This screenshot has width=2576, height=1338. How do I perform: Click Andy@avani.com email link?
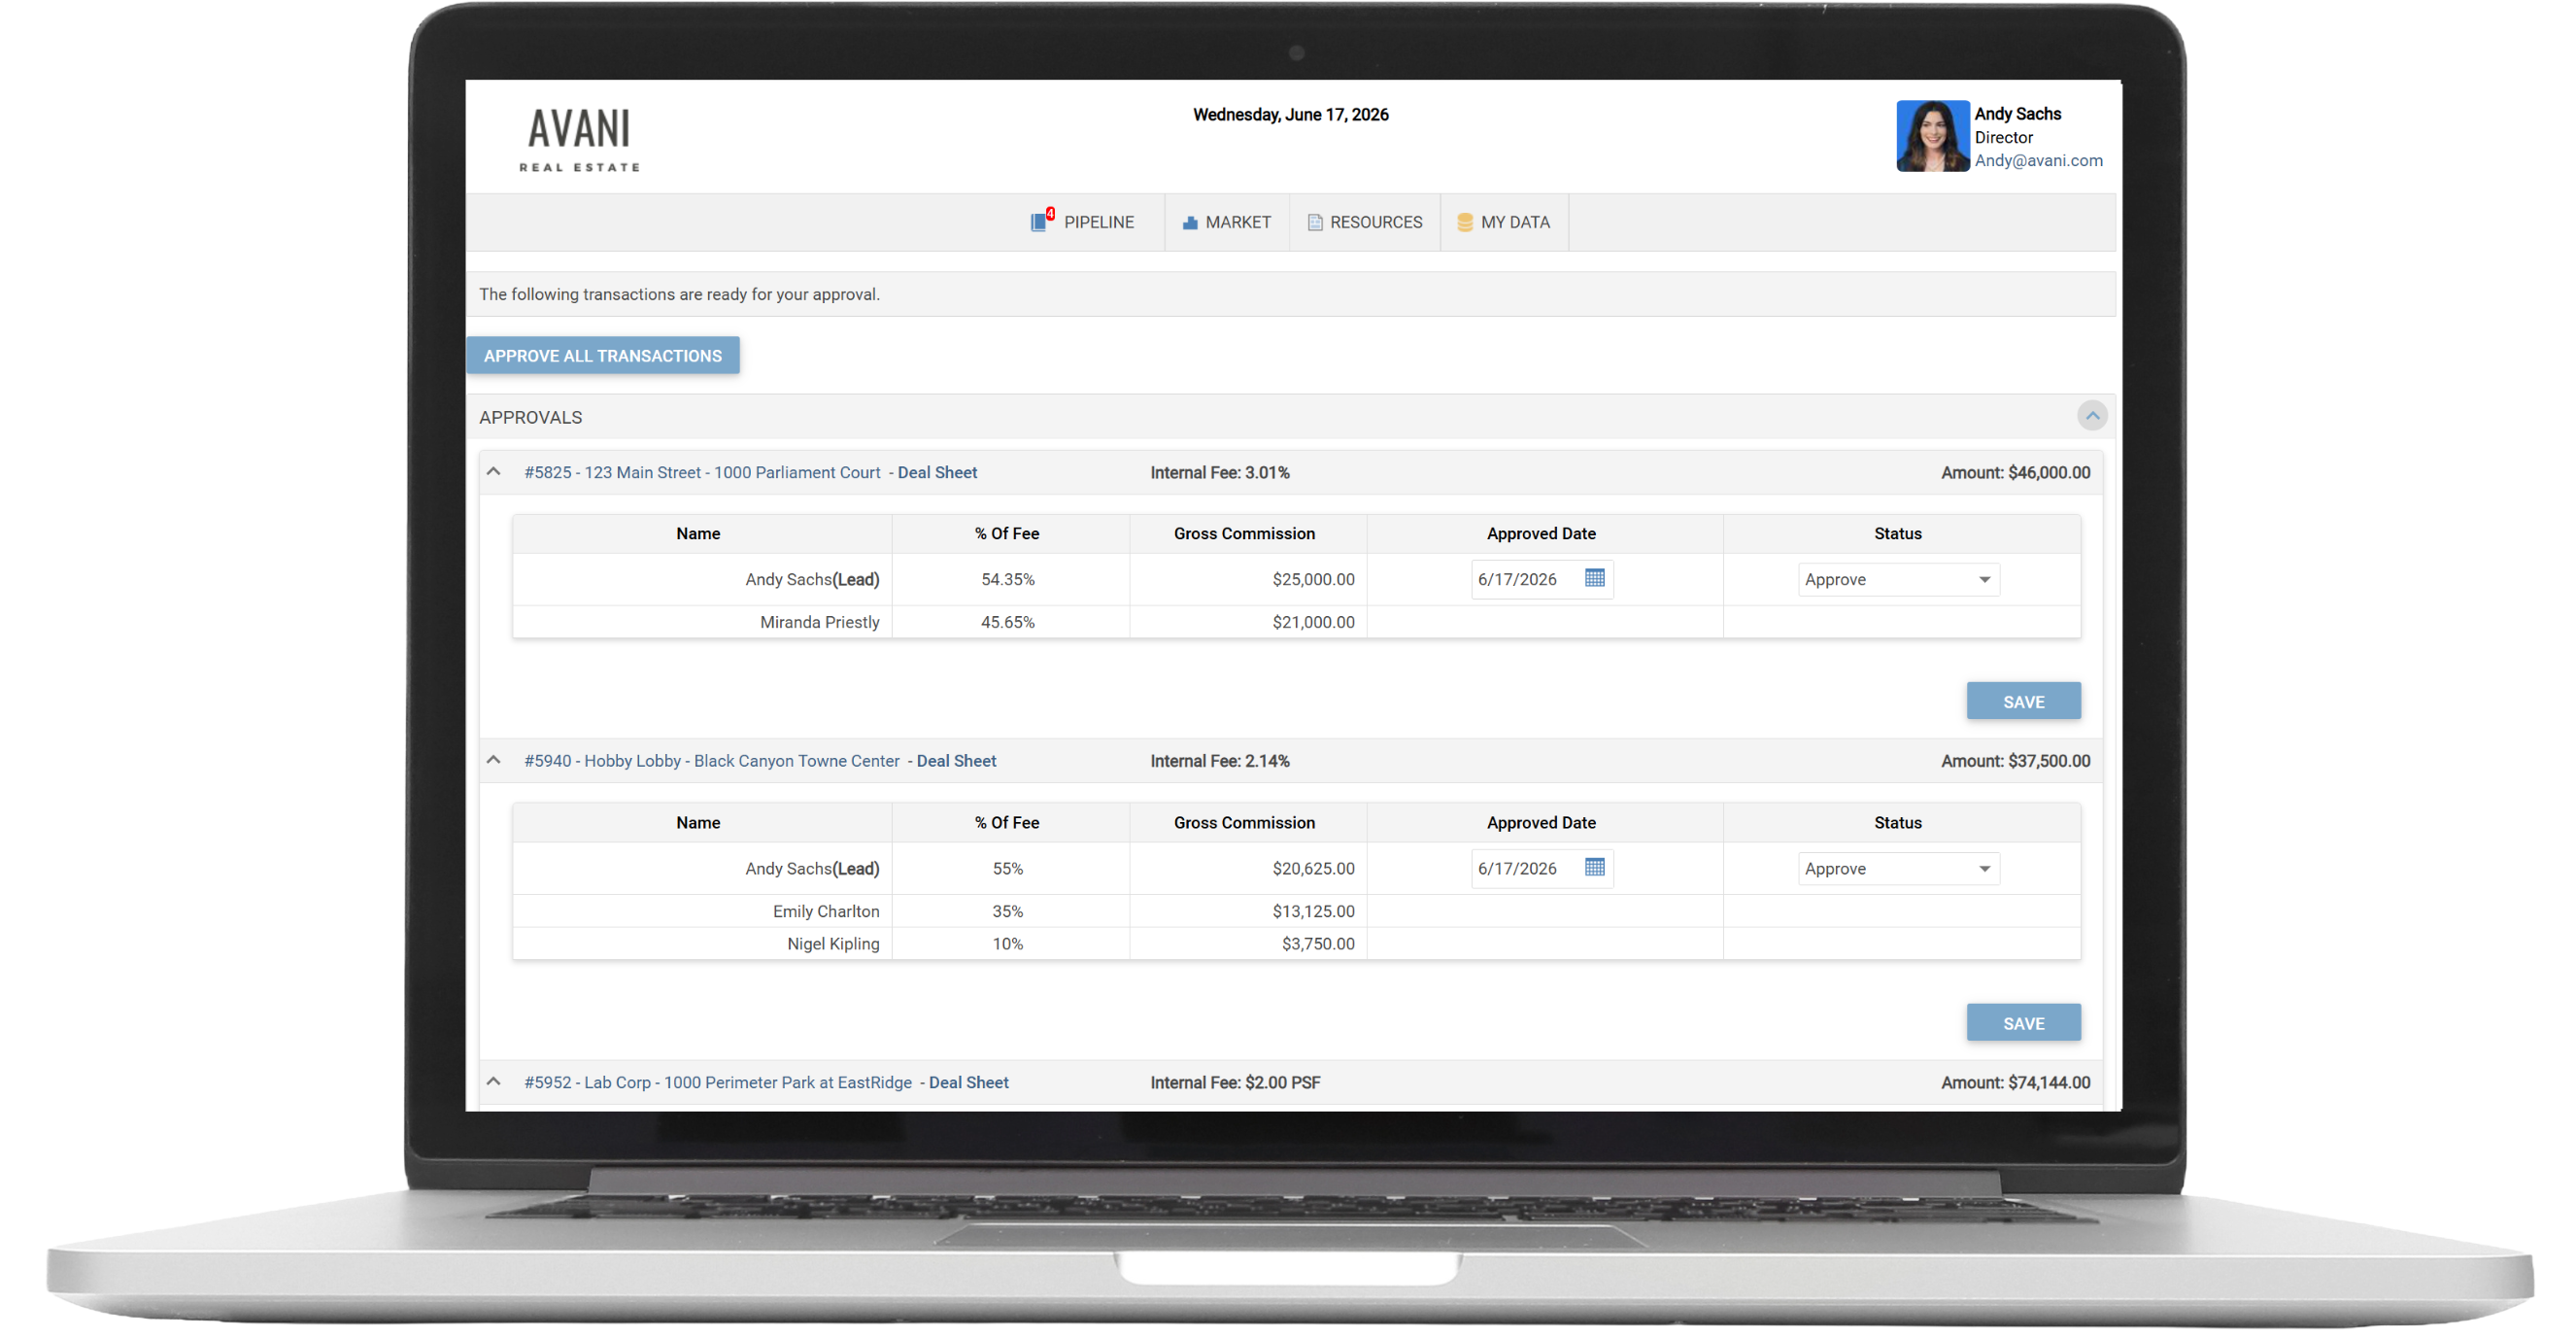[x=2037, y=160]
